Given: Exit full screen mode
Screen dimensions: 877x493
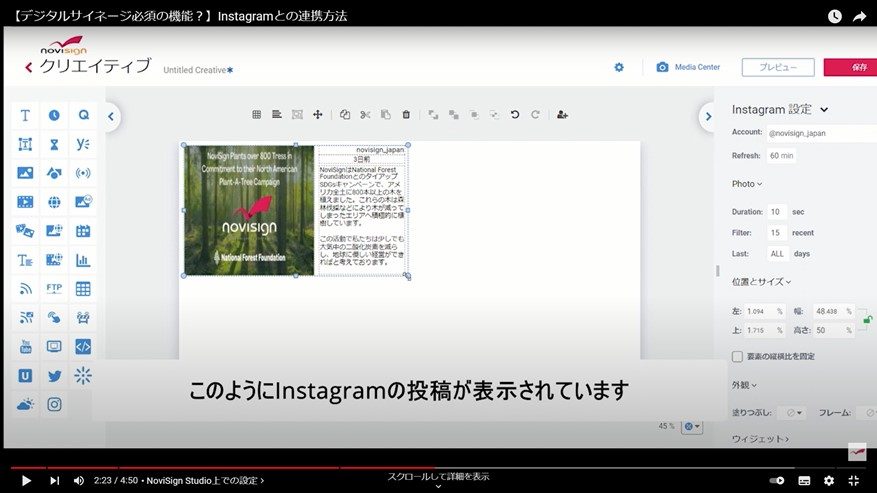Looking at the screenshot, I should (x=854, y=480).
